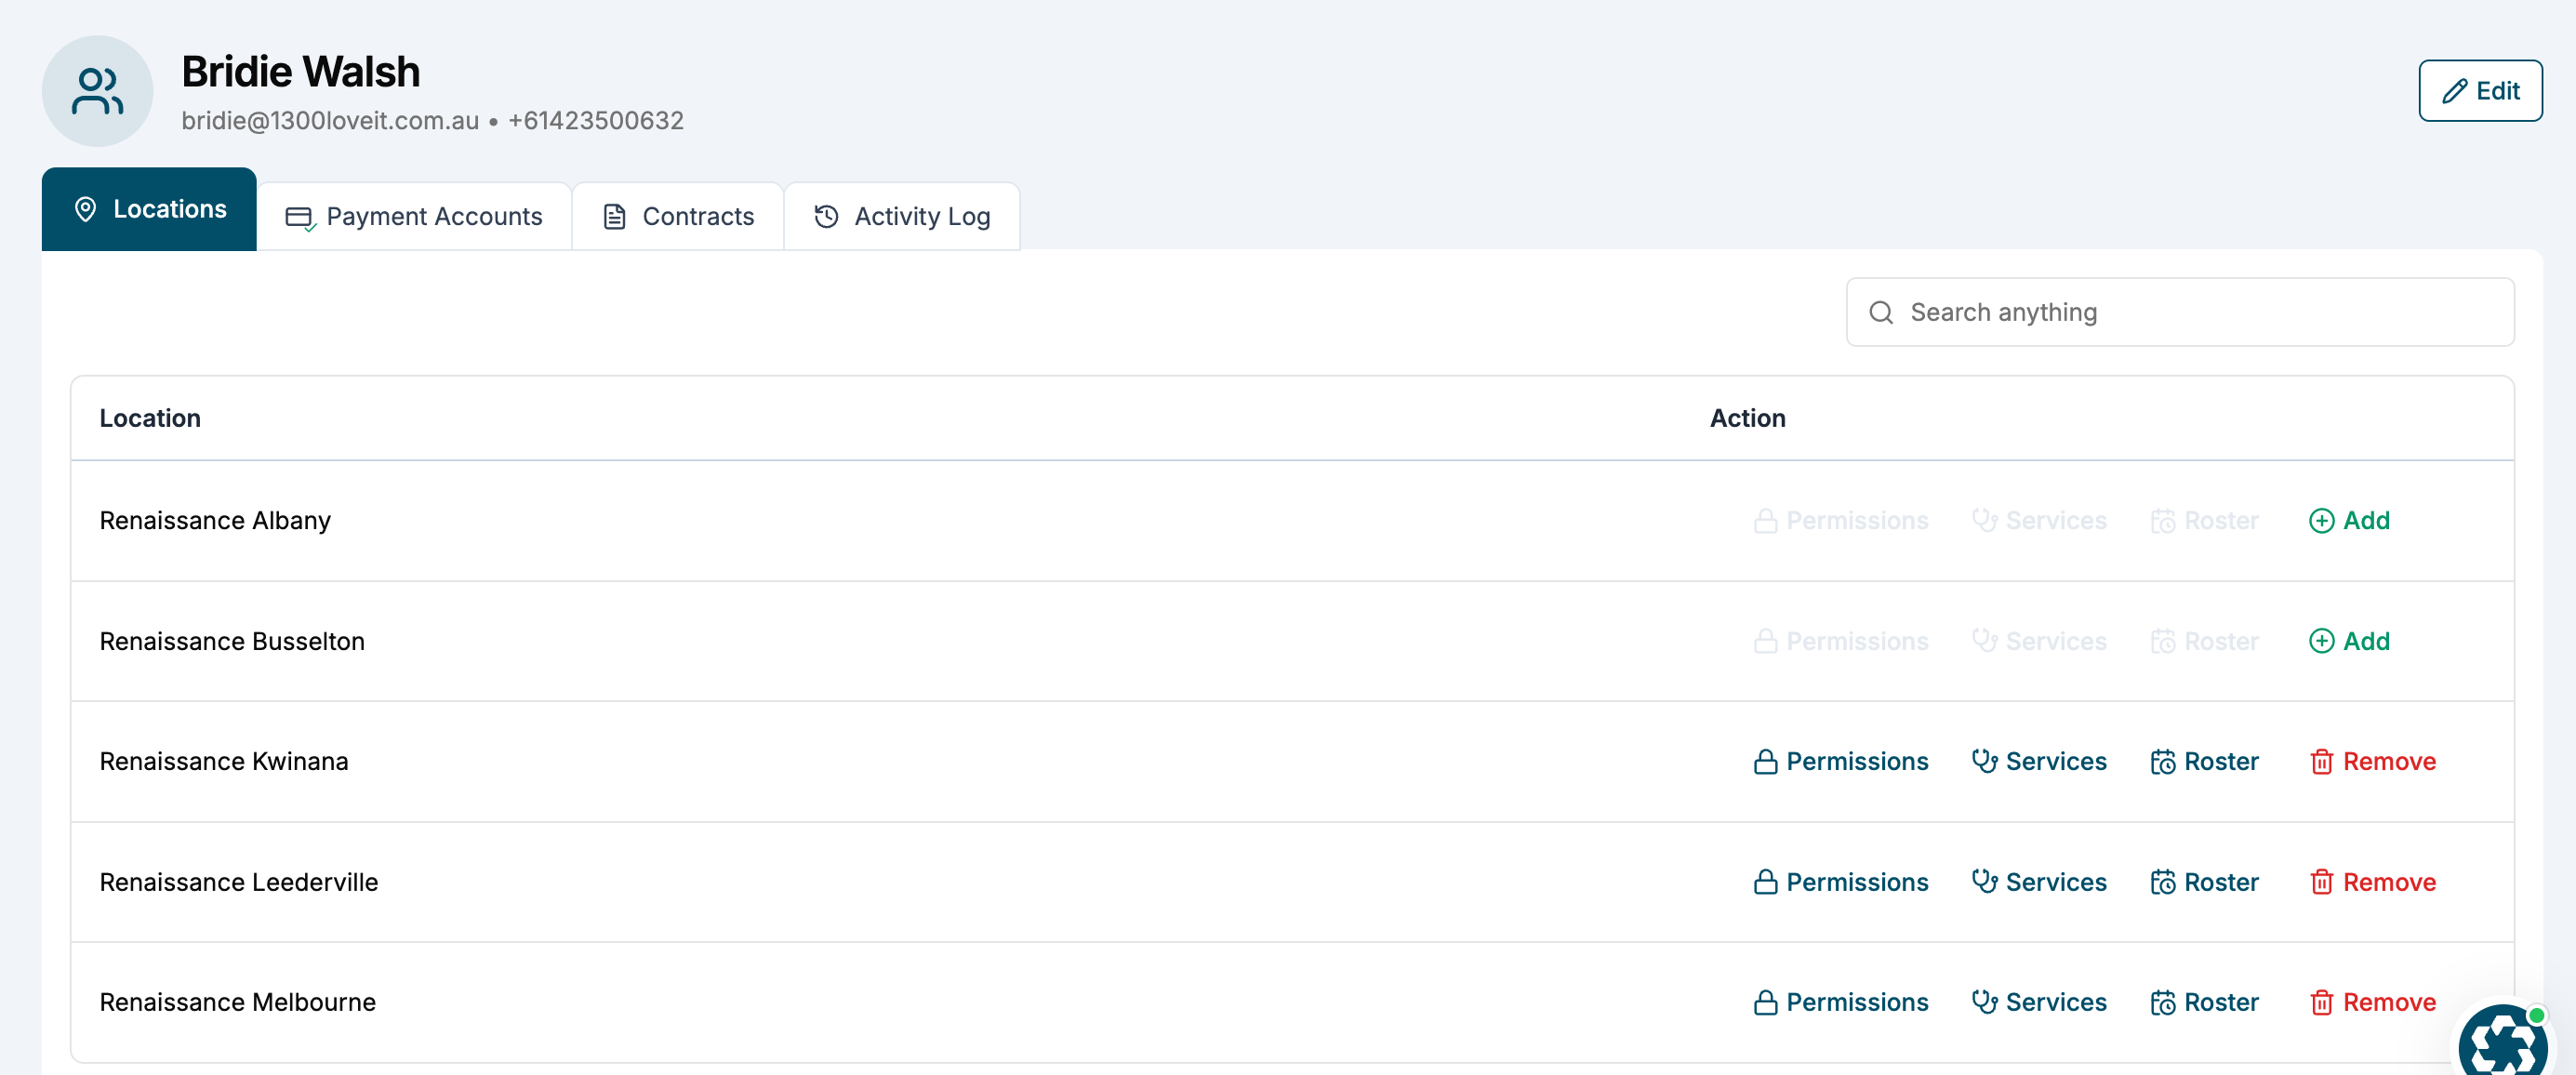2576x1075 pixels.
Task: Click the chat widget icon in the corner
Action: coord(2507,1040)
